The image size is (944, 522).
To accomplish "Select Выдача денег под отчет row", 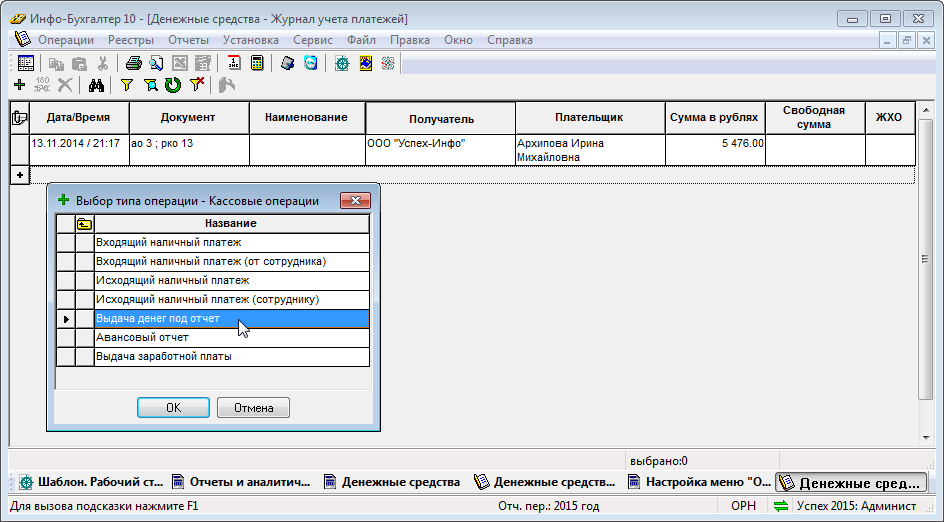I will tap(232, 318).
